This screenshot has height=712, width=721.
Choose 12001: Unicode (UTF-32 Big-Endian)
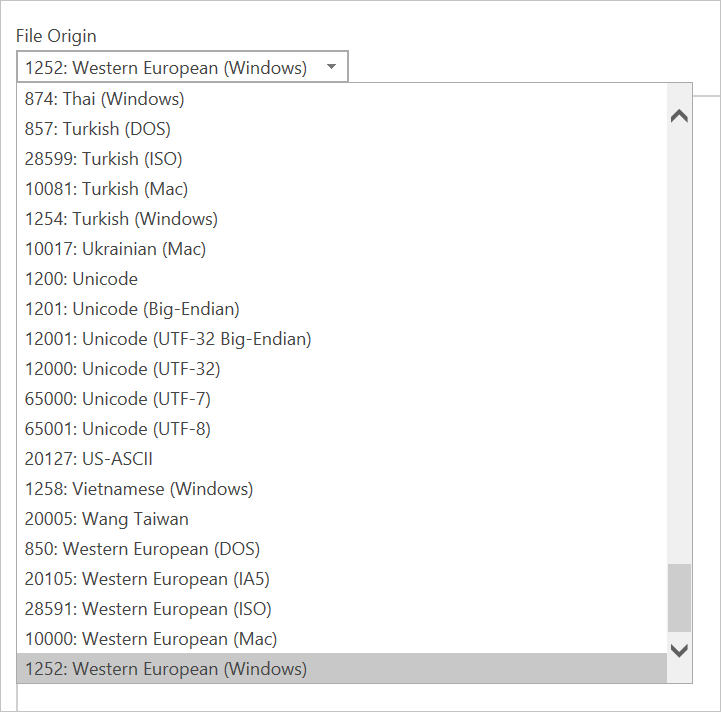[342, 339]
